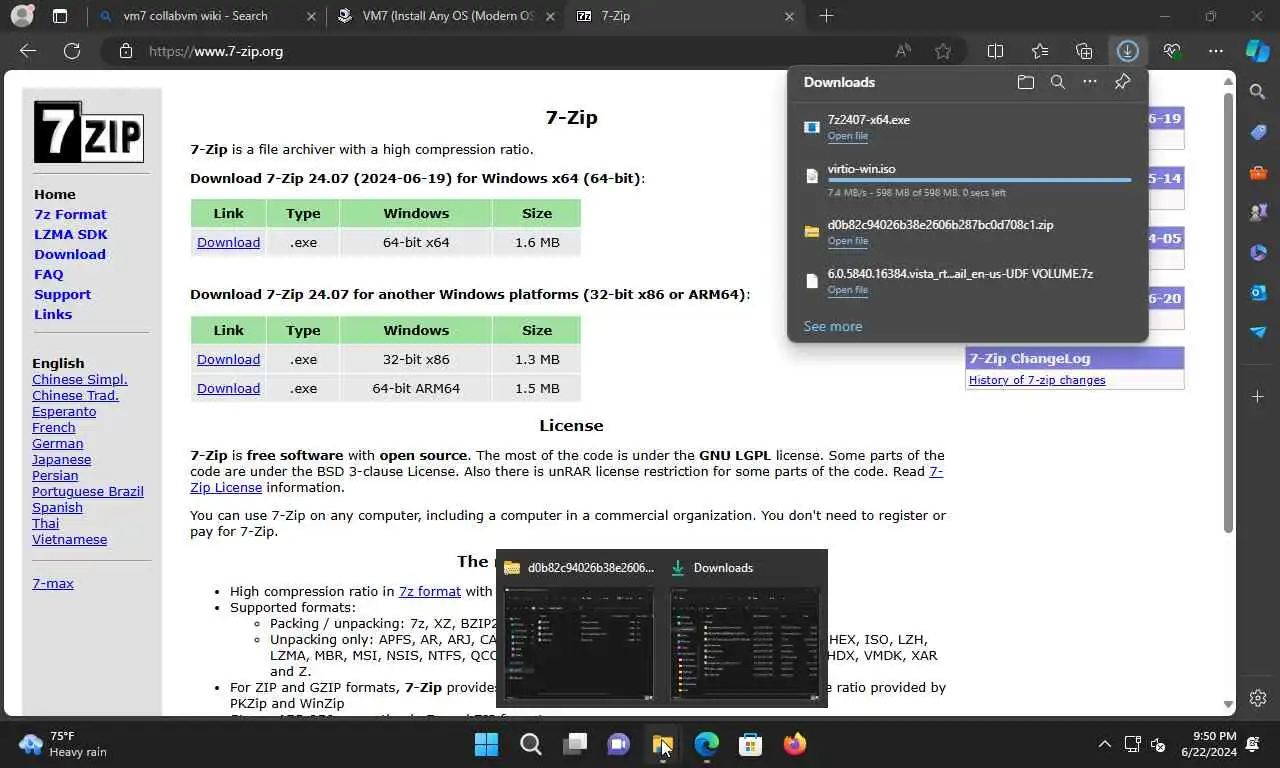The height and width of the screenshot is (768, 1280).
Task: Download the 32-bit x86 exe
Action: point(228,359)
